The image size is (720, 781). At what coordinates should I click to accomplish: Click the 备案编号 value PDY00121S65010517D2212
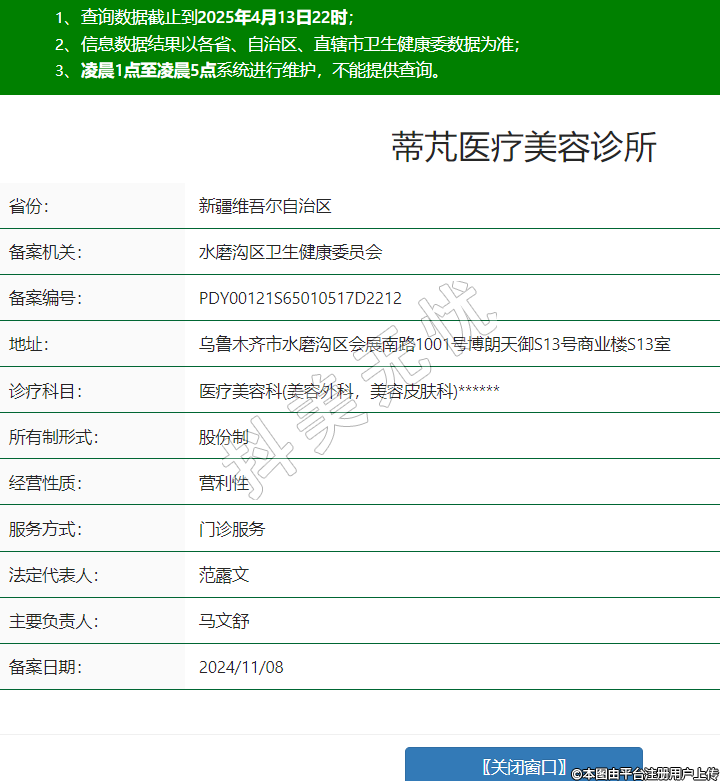point(300,299)
